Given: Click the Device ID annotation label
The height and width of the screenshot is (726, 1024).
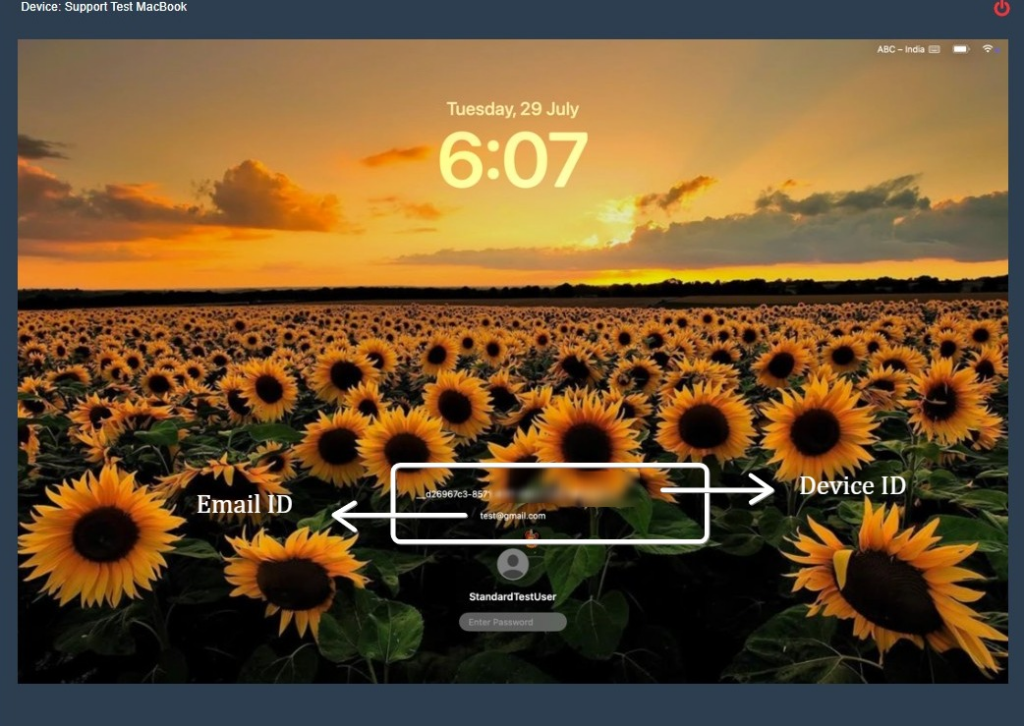Looking at the screenshot, I should coord(852,486).
